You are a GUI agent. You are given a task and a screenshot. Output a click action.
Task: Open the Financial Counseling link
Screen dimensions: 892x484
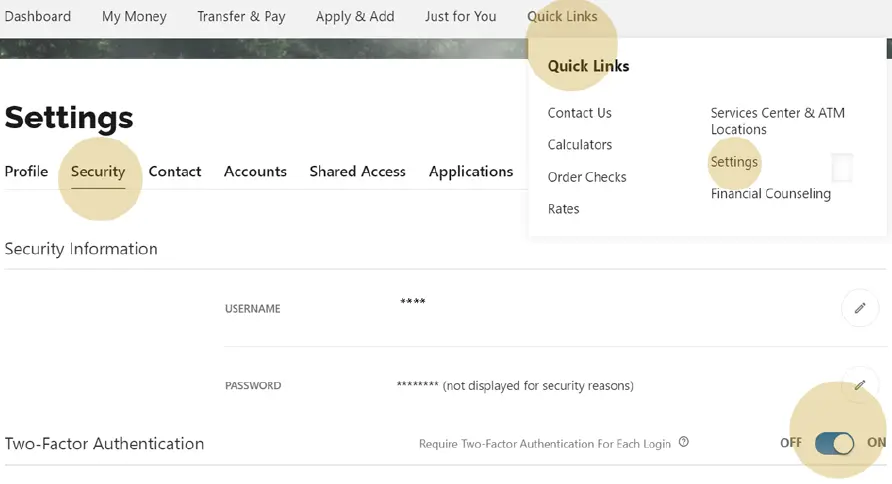(x=770, y=194)
